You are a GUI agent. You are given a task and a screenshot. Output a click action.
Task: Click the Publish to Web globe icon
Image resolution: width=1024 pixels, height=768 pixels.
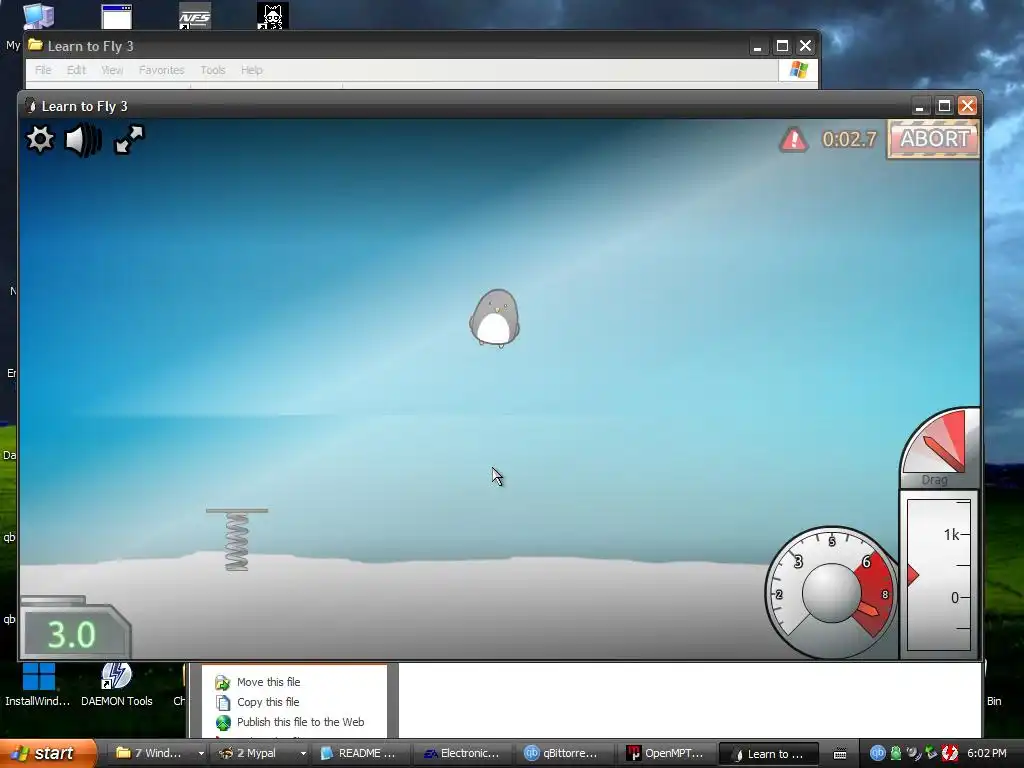click(x=223, y=722)
